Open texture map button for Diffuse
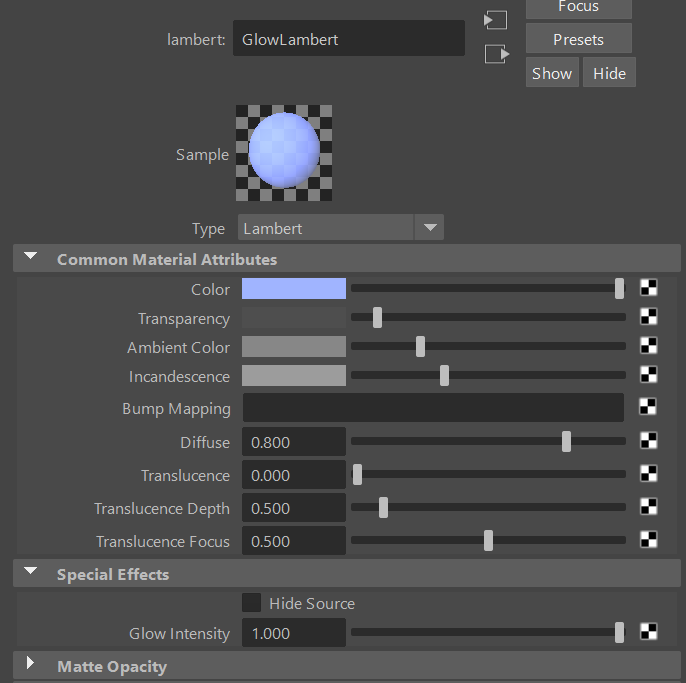 (648, 441)
